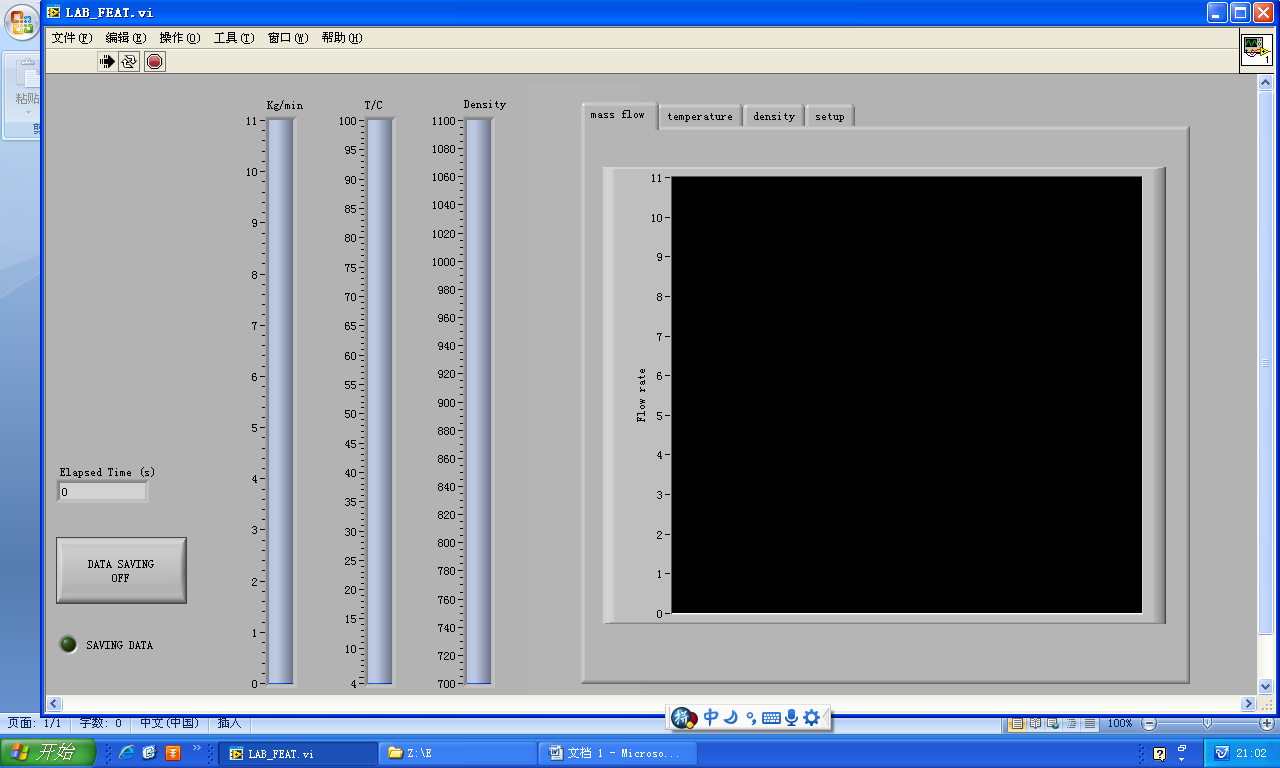Click the 21:02 system clock
This screenshot has height=768, width=1280.
(1251, 754)
